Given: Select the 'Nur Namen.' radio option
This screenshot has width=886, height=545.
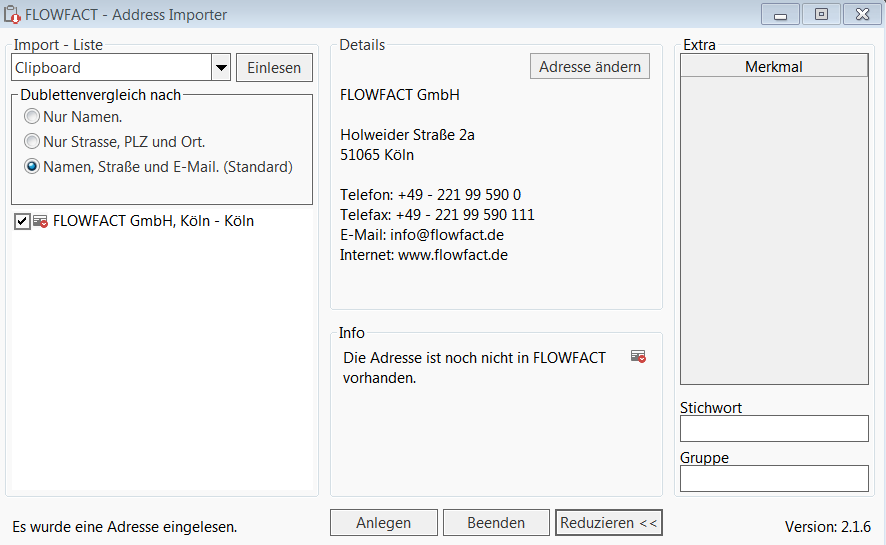Looking at the screenshot, I should coord(33,116).
